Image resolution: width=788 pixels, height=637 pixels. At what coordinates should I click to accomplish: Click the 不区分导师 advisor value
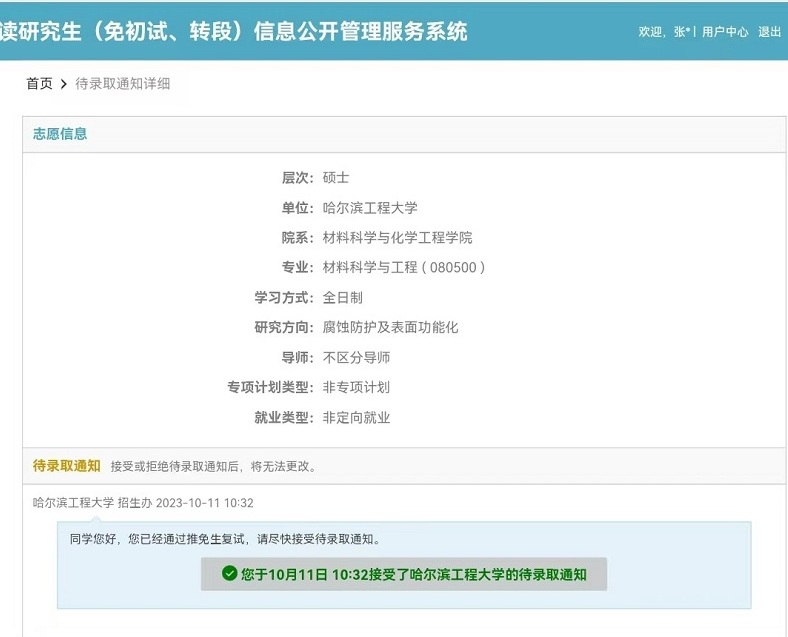(356, 358)
